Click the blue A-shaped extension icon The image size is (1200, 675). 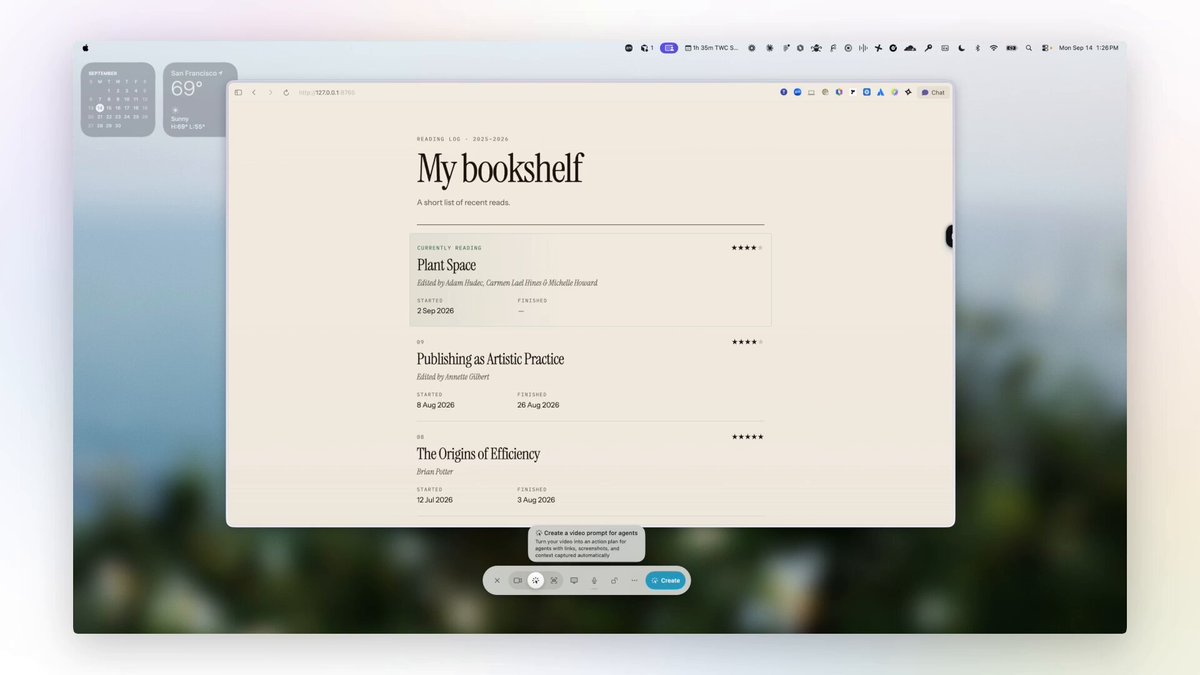click(x=880, y=92)
